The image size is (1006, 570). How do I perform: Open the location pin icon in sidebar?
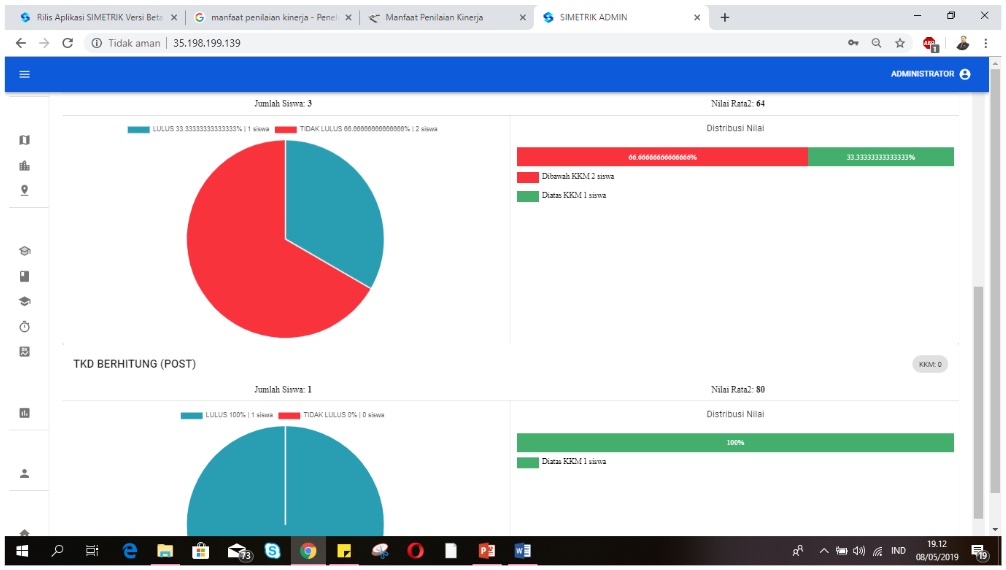click(x=24, y=191)
